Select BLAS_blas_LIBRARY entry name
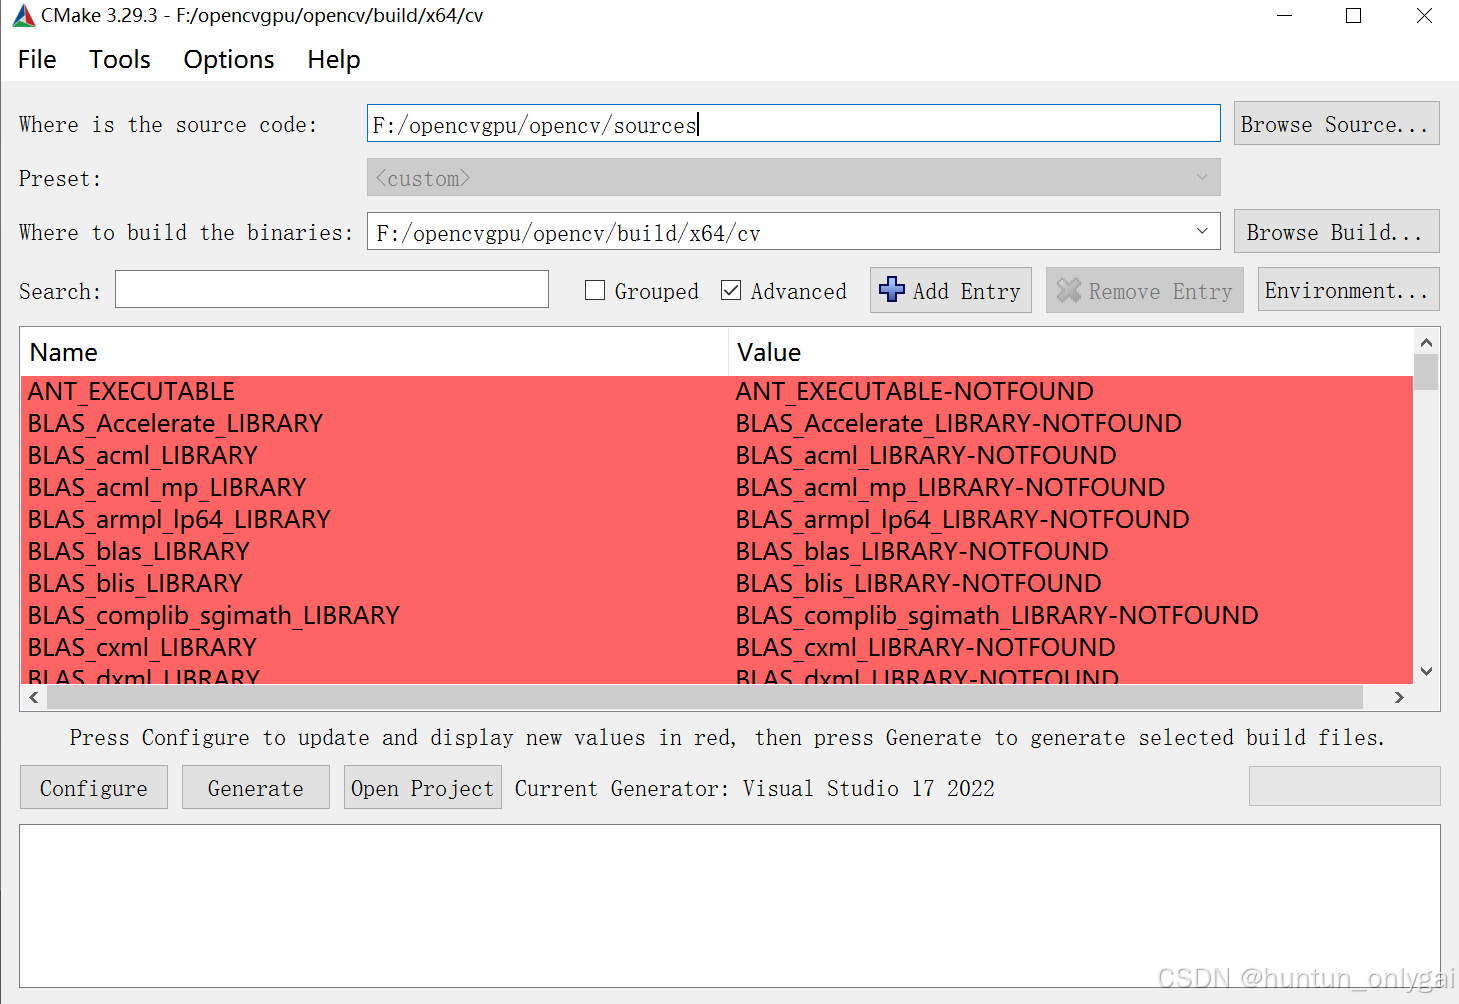1459x1004 pixels. click(x=138, y=551)
